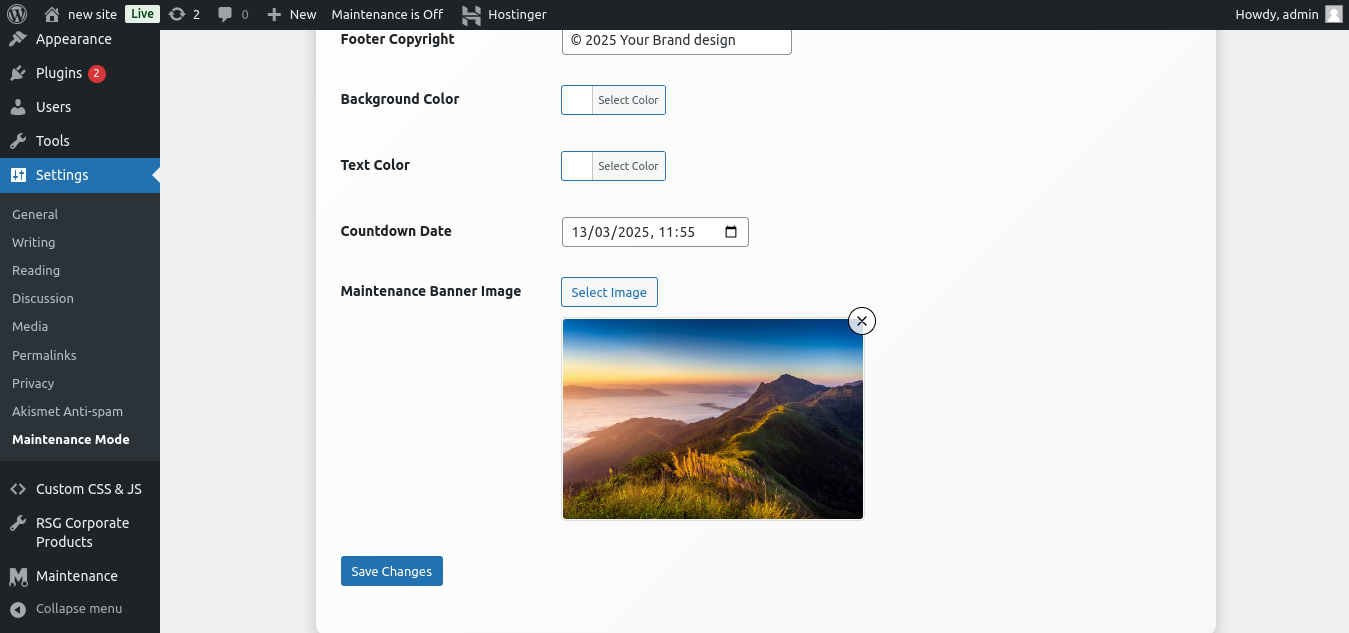Pick a Background Color via Select Color
The height and width of the screenshot is (633, 1349).
tap(628, 100)
